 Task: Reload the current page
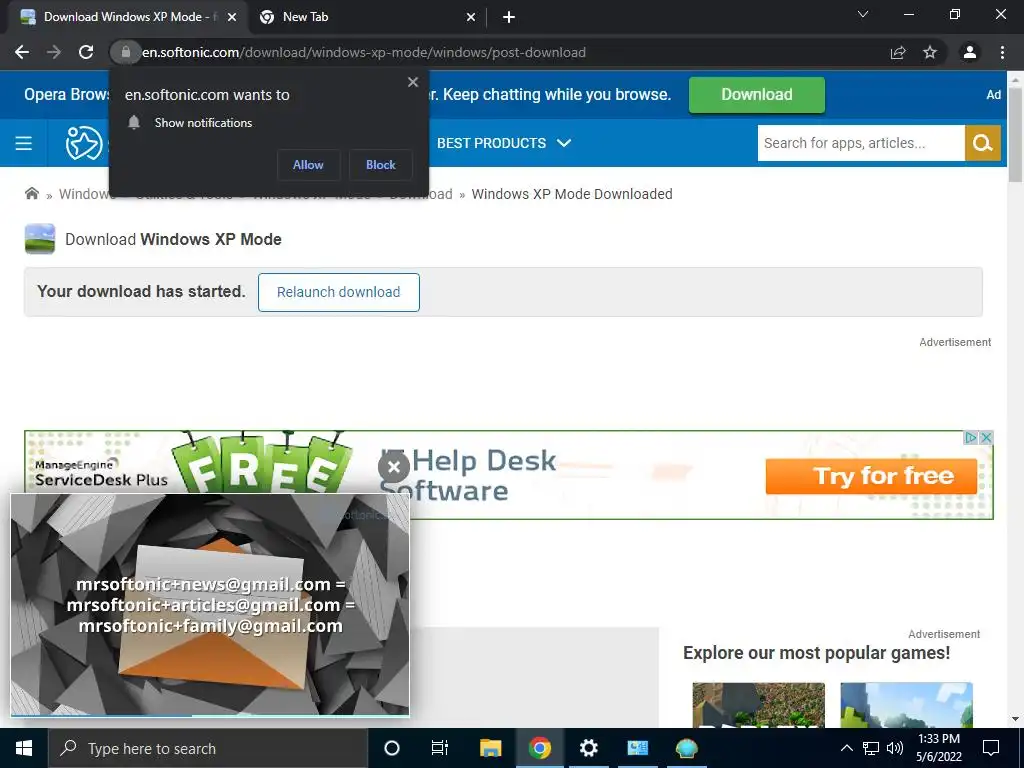pyautogui.click(x=86, y=52)
